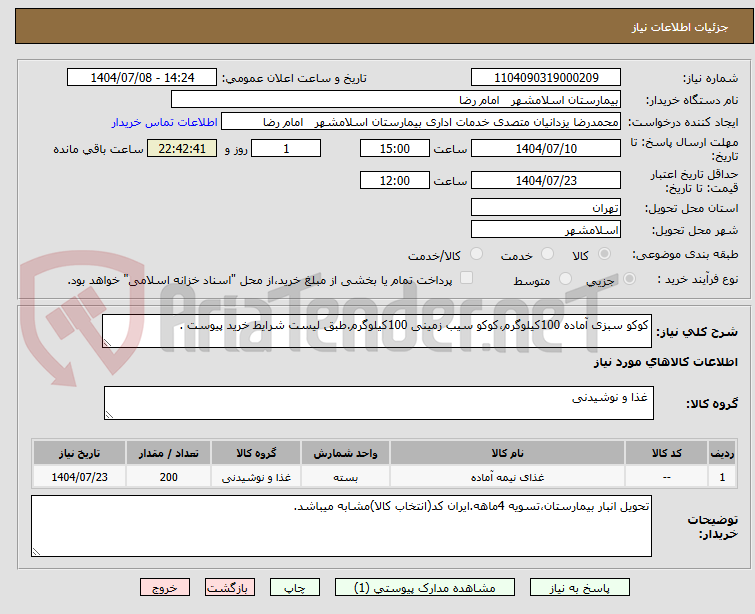Click the resize grip of گروه کالا textarea

(x=109, y=414)
